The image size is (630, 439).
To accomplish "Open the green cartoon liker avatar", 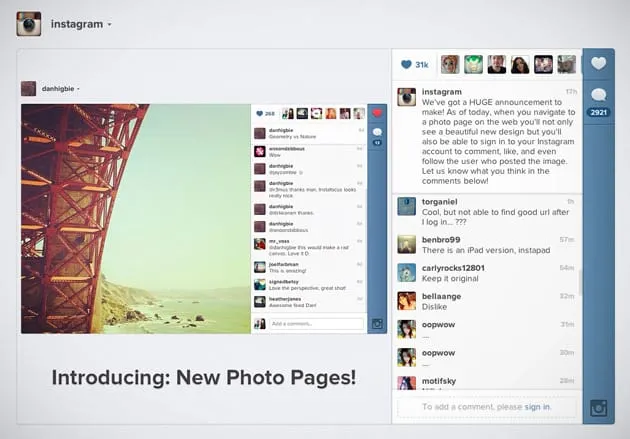I will coord(473,64).
